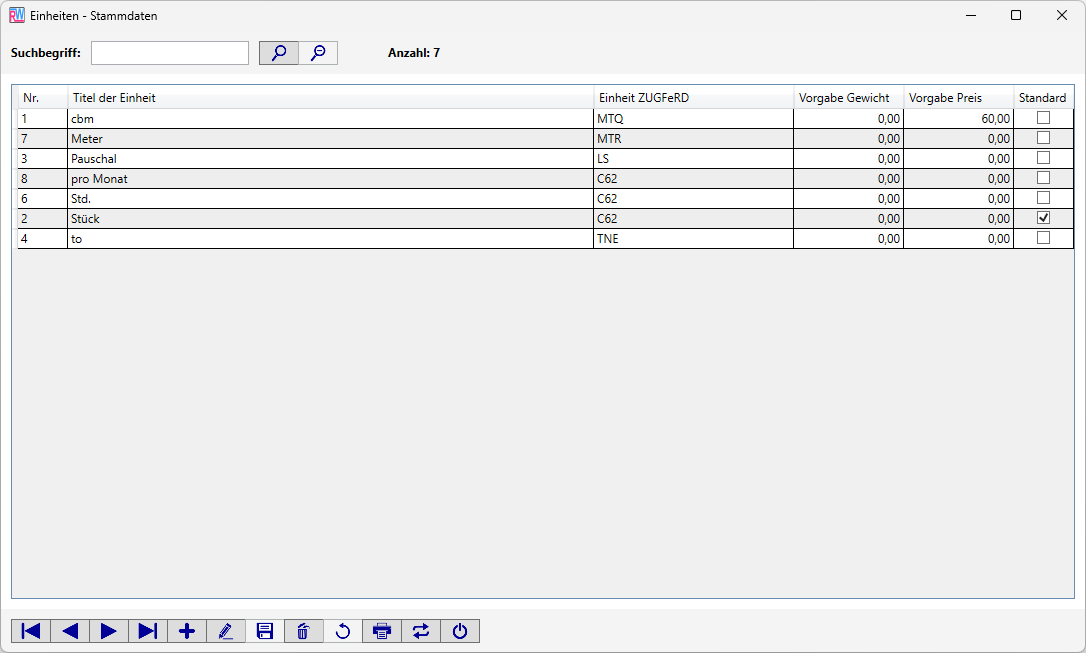Click the circular undo arrow icon
The width and height of the screenshot is (1086, 653).
tap(343, 631)
